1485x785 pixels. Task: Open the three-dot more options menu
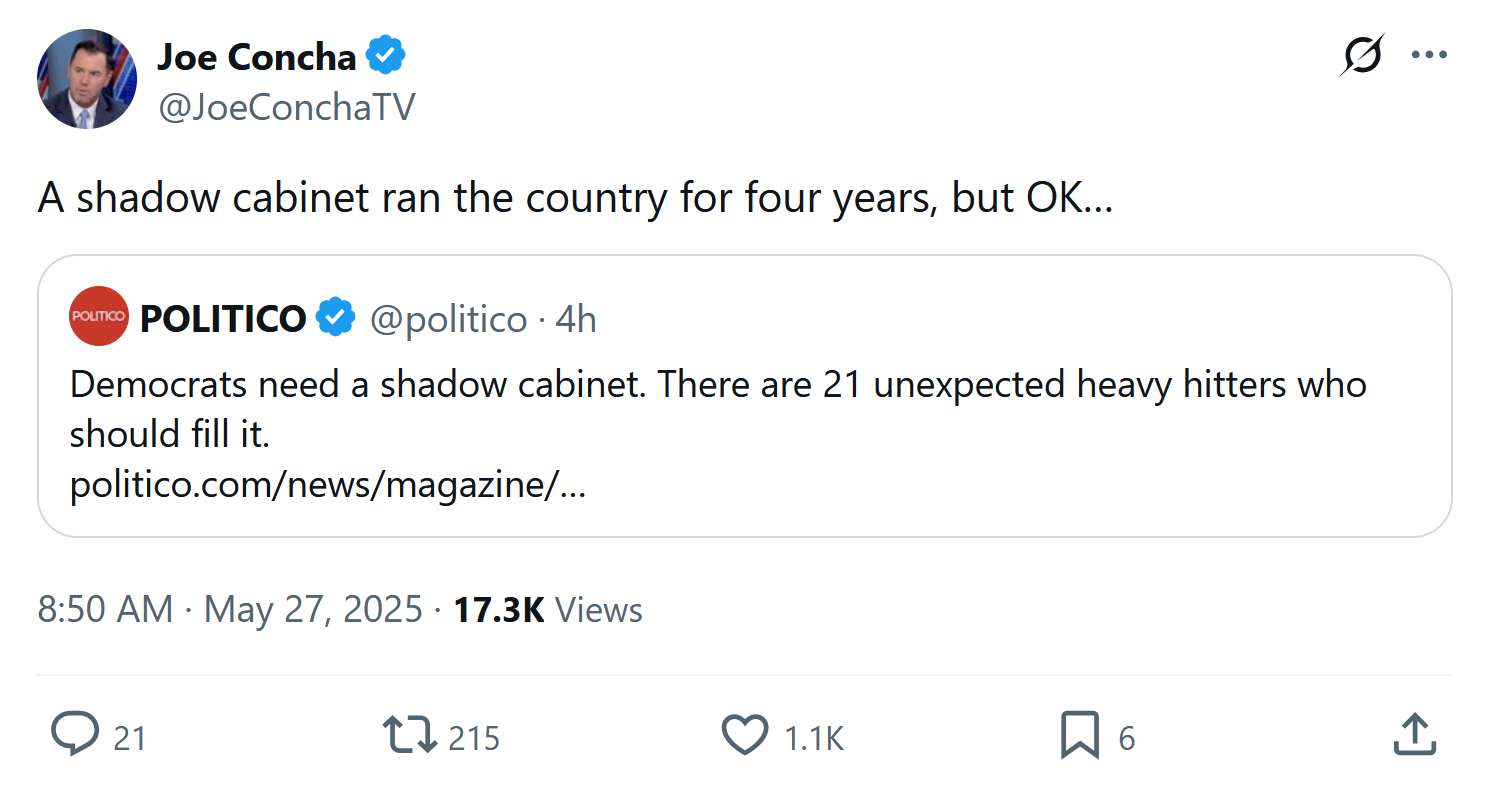click(1429, 55)
